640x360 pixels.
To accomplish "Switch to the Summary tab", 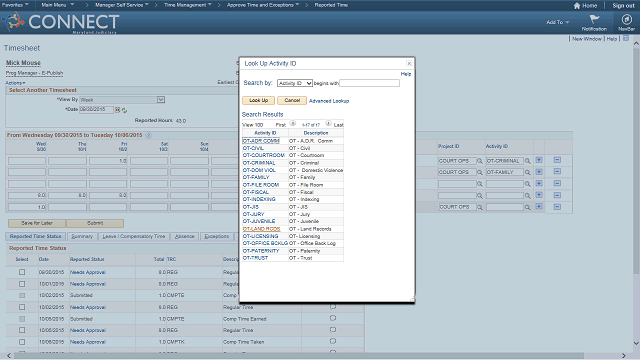I will coord(82,236).
